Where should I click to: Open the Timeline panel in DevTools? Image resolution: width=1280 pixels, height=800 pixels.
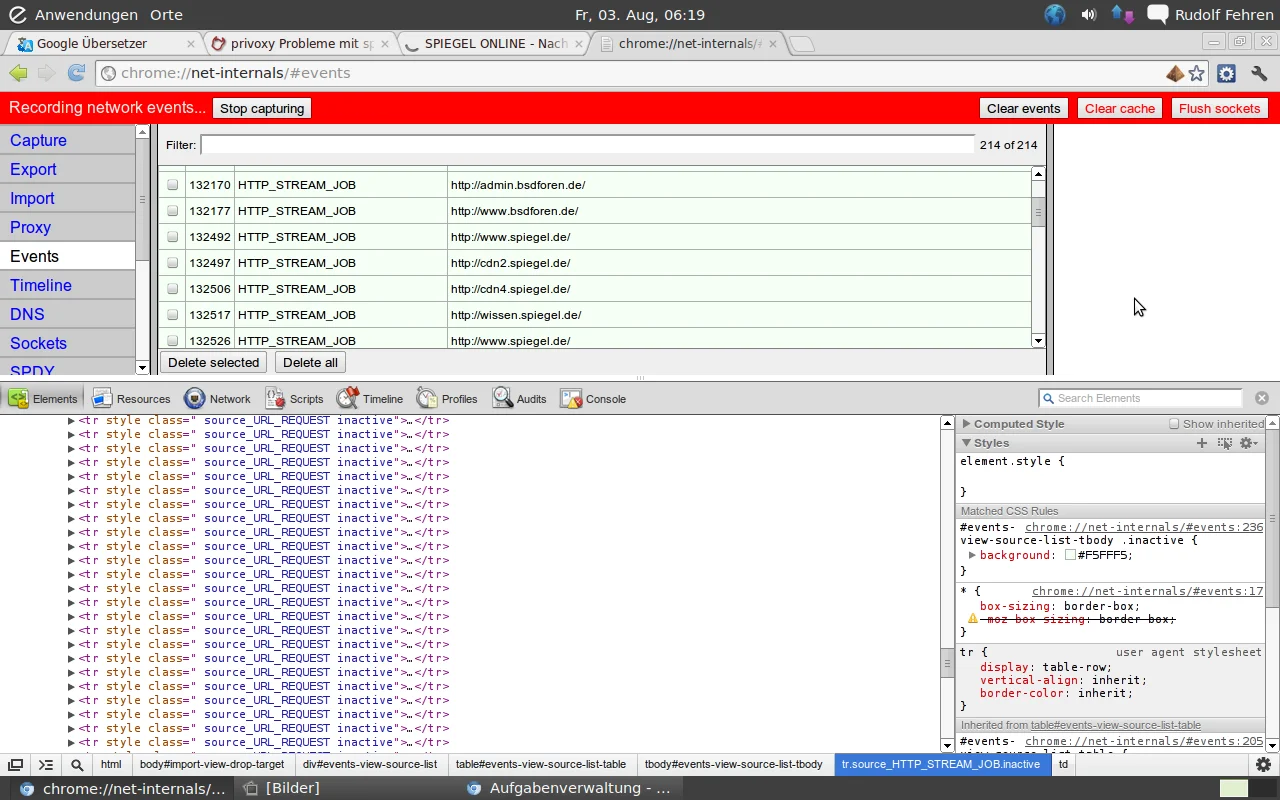click(x=370, y=399)
